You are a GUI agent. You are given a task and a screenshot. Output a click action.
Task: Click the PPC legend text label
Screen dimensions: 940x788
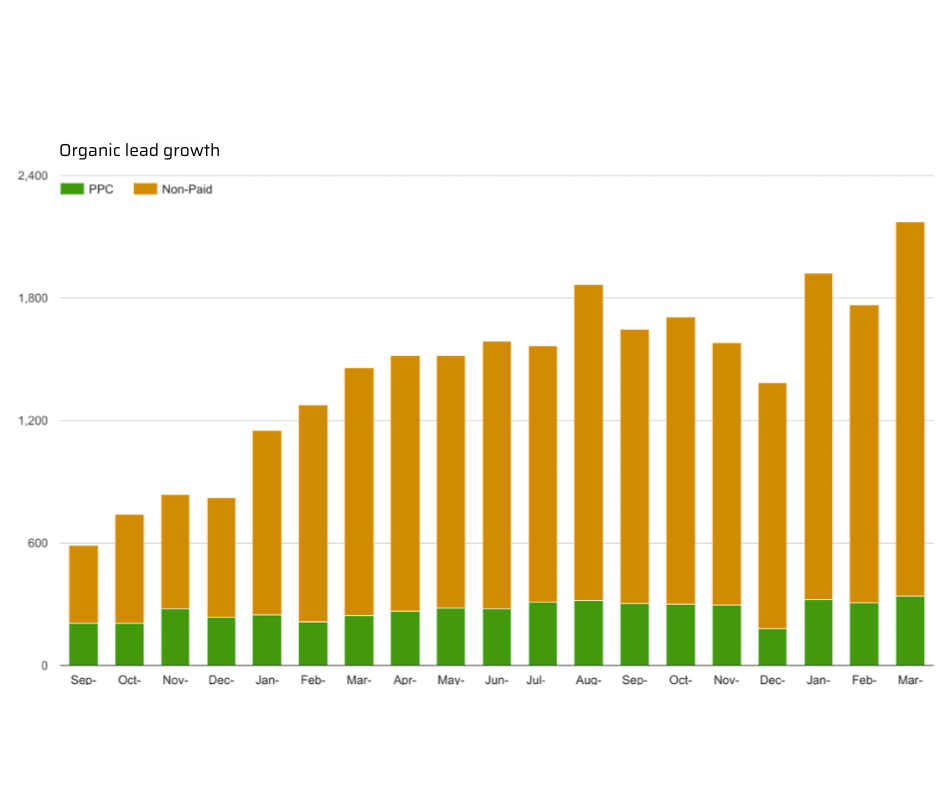[x=101, y=189]
